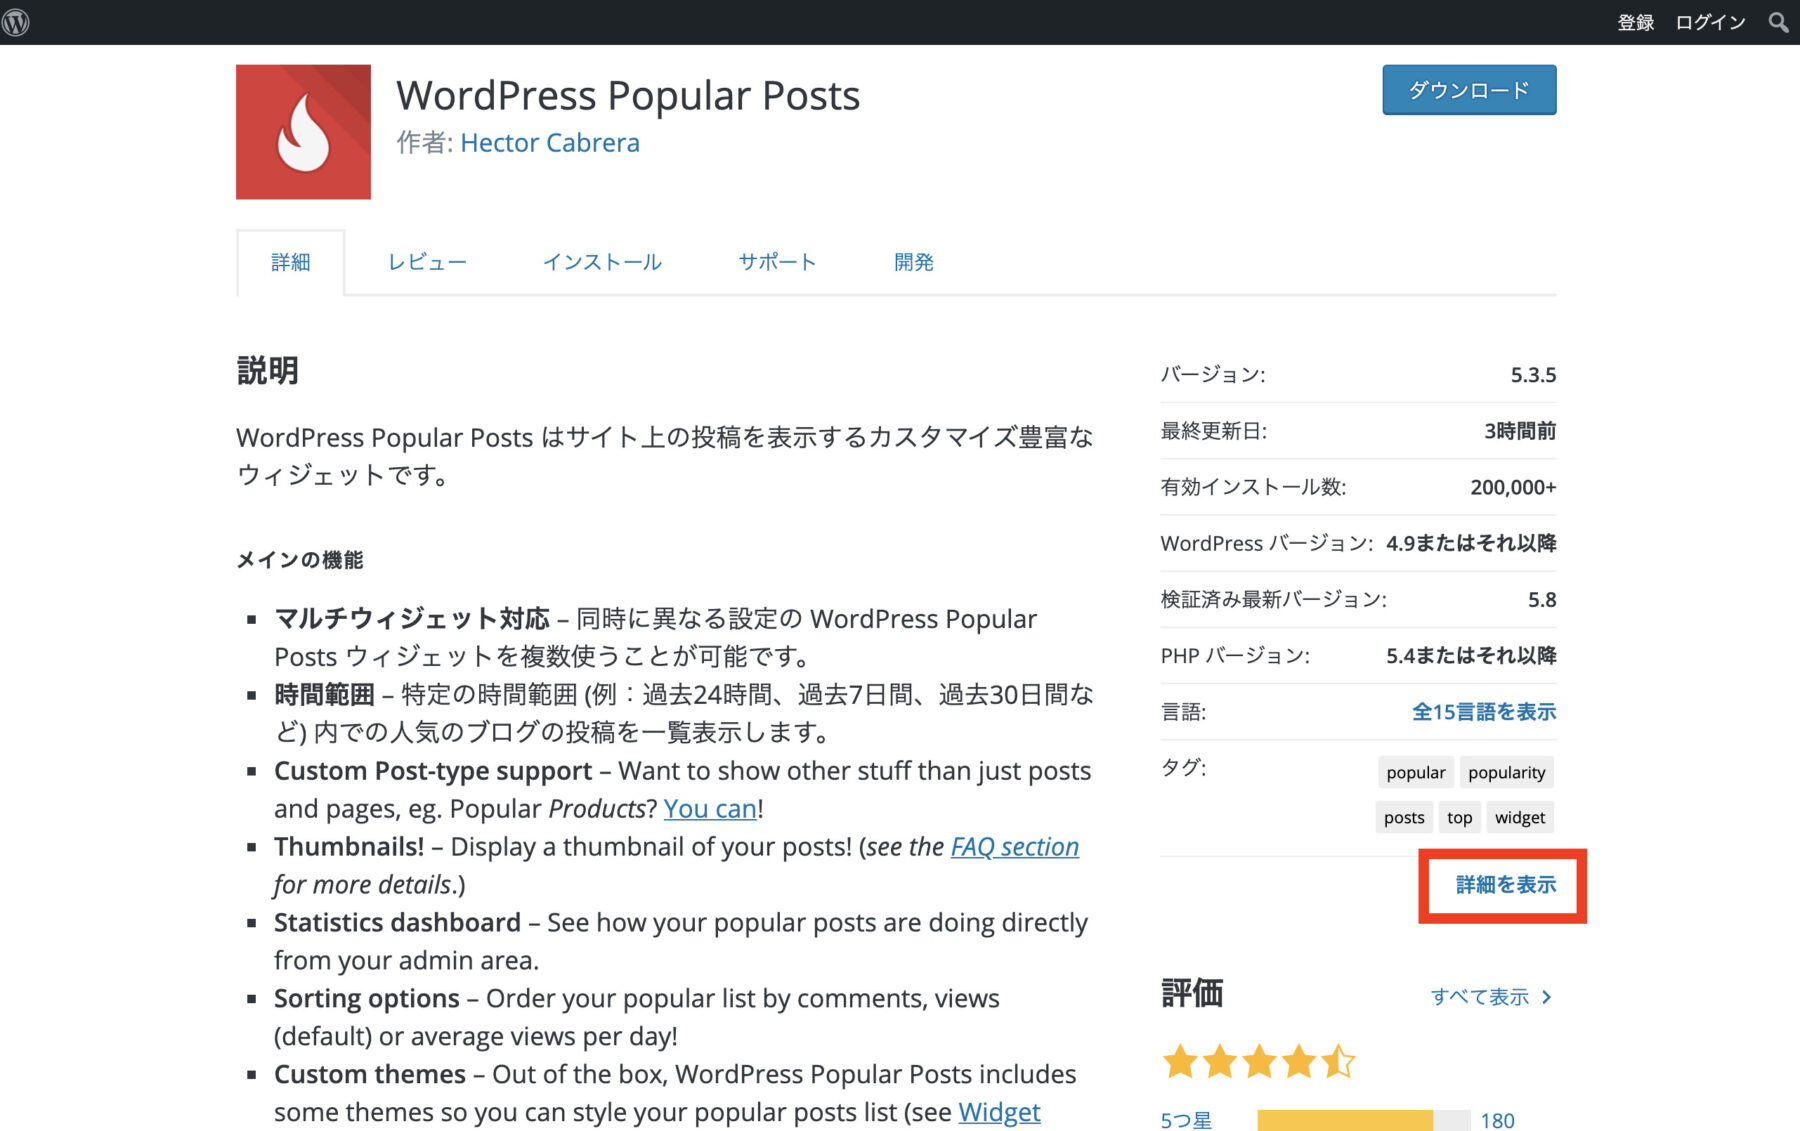Click 'Custom Post-type support' feature text
Image resolution: width=1800 pixels, height=1131 pixels.
point(433,770)
